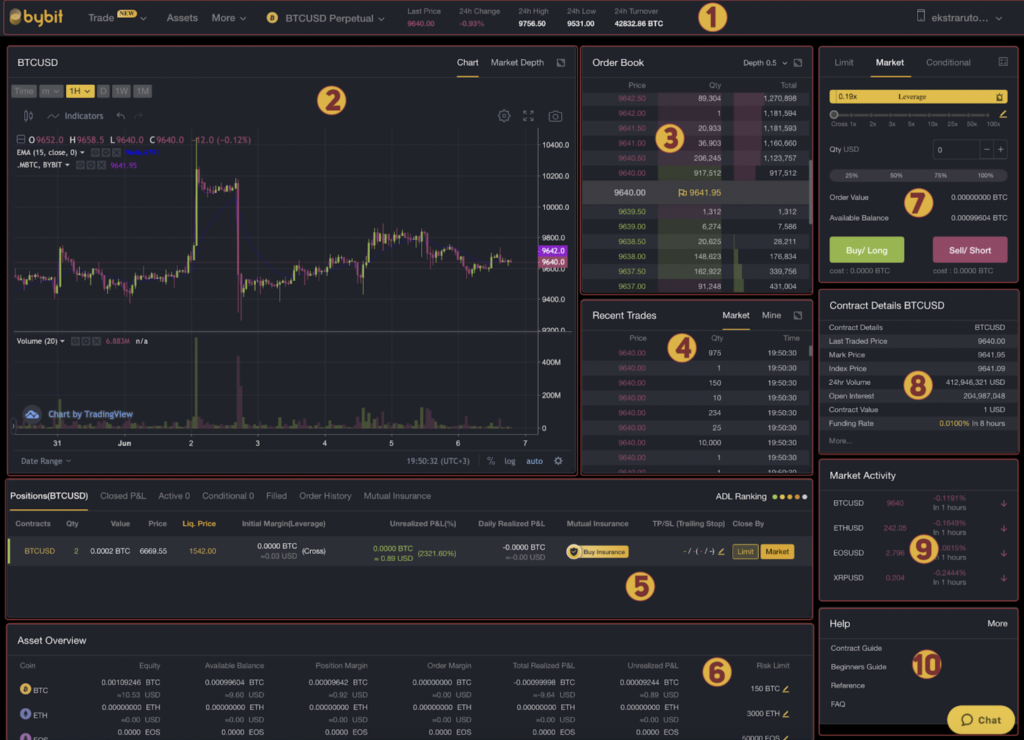The image size is (1024, 740).
Task: Click the Qty USD input field
Action: [956, 150]
